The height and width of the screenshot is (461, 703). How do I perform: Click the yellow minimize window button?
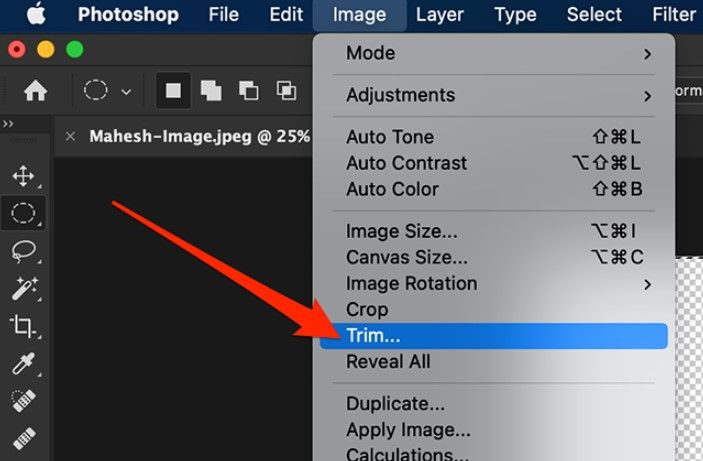point(46,49)
